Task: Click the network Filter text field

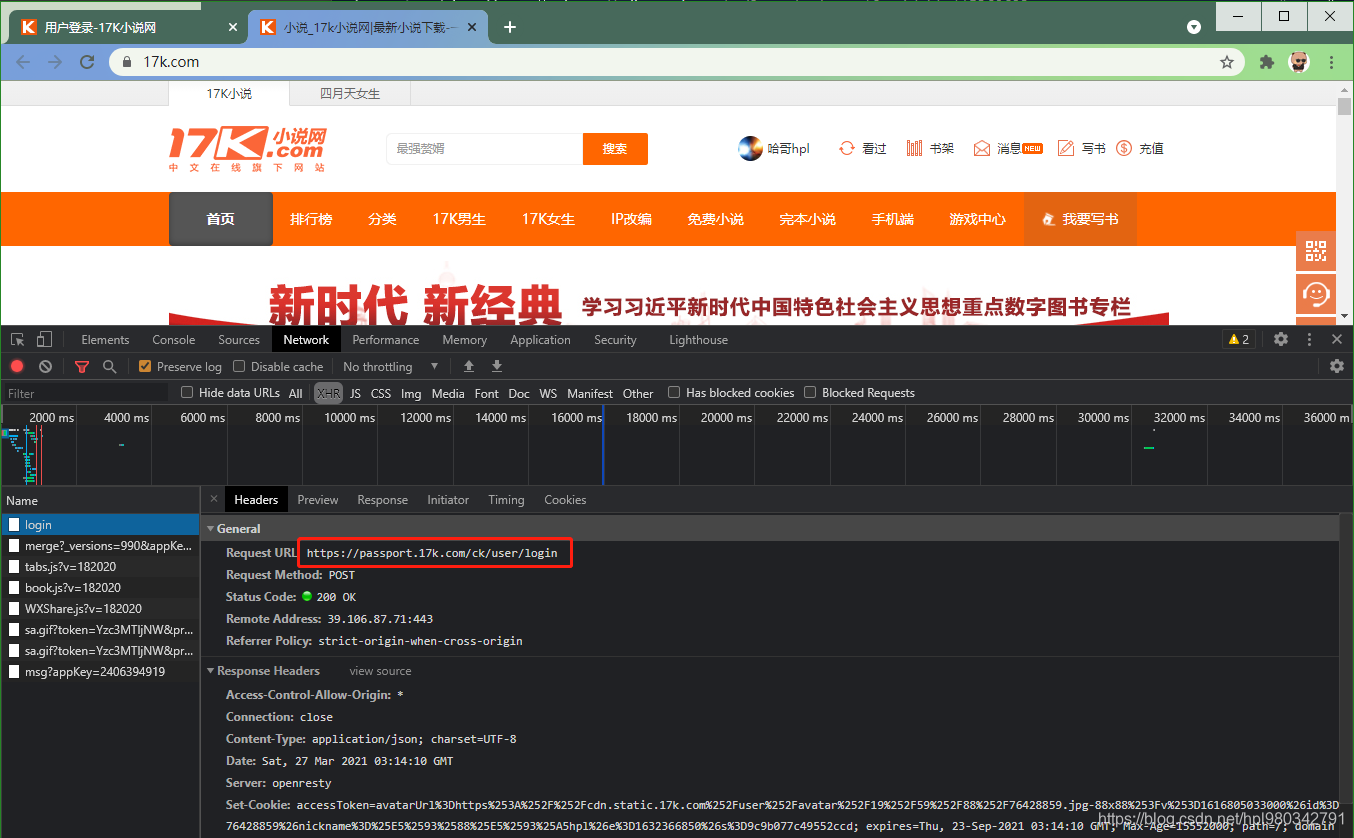Action: tap(88, 393)
